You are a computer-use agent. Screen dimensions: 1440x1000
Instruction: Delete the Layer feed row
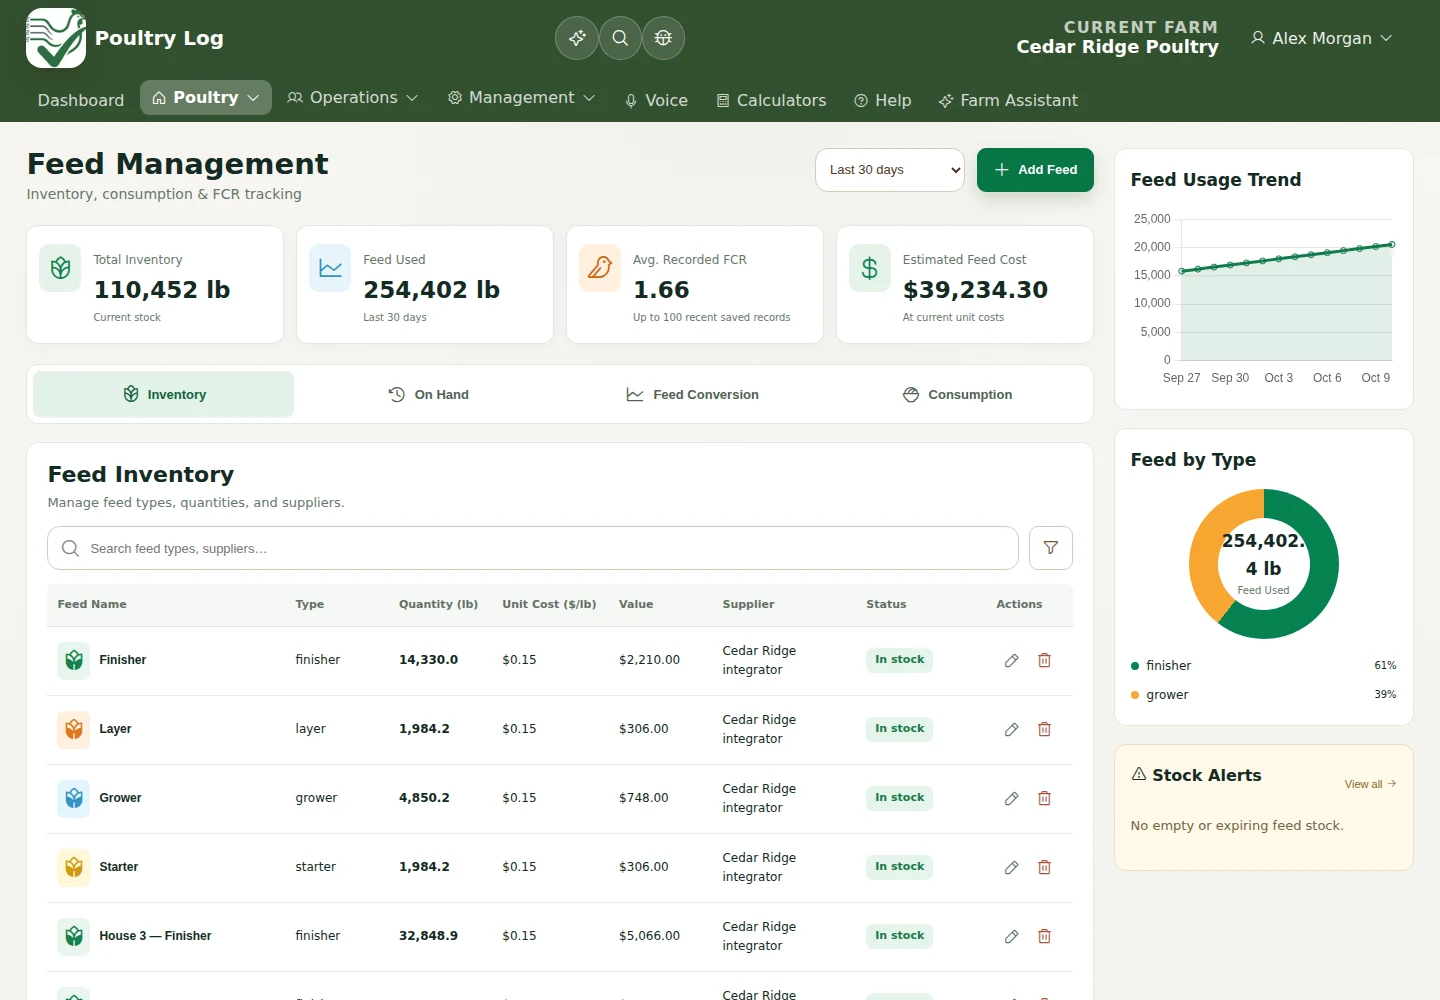[x=1044, y=729]
